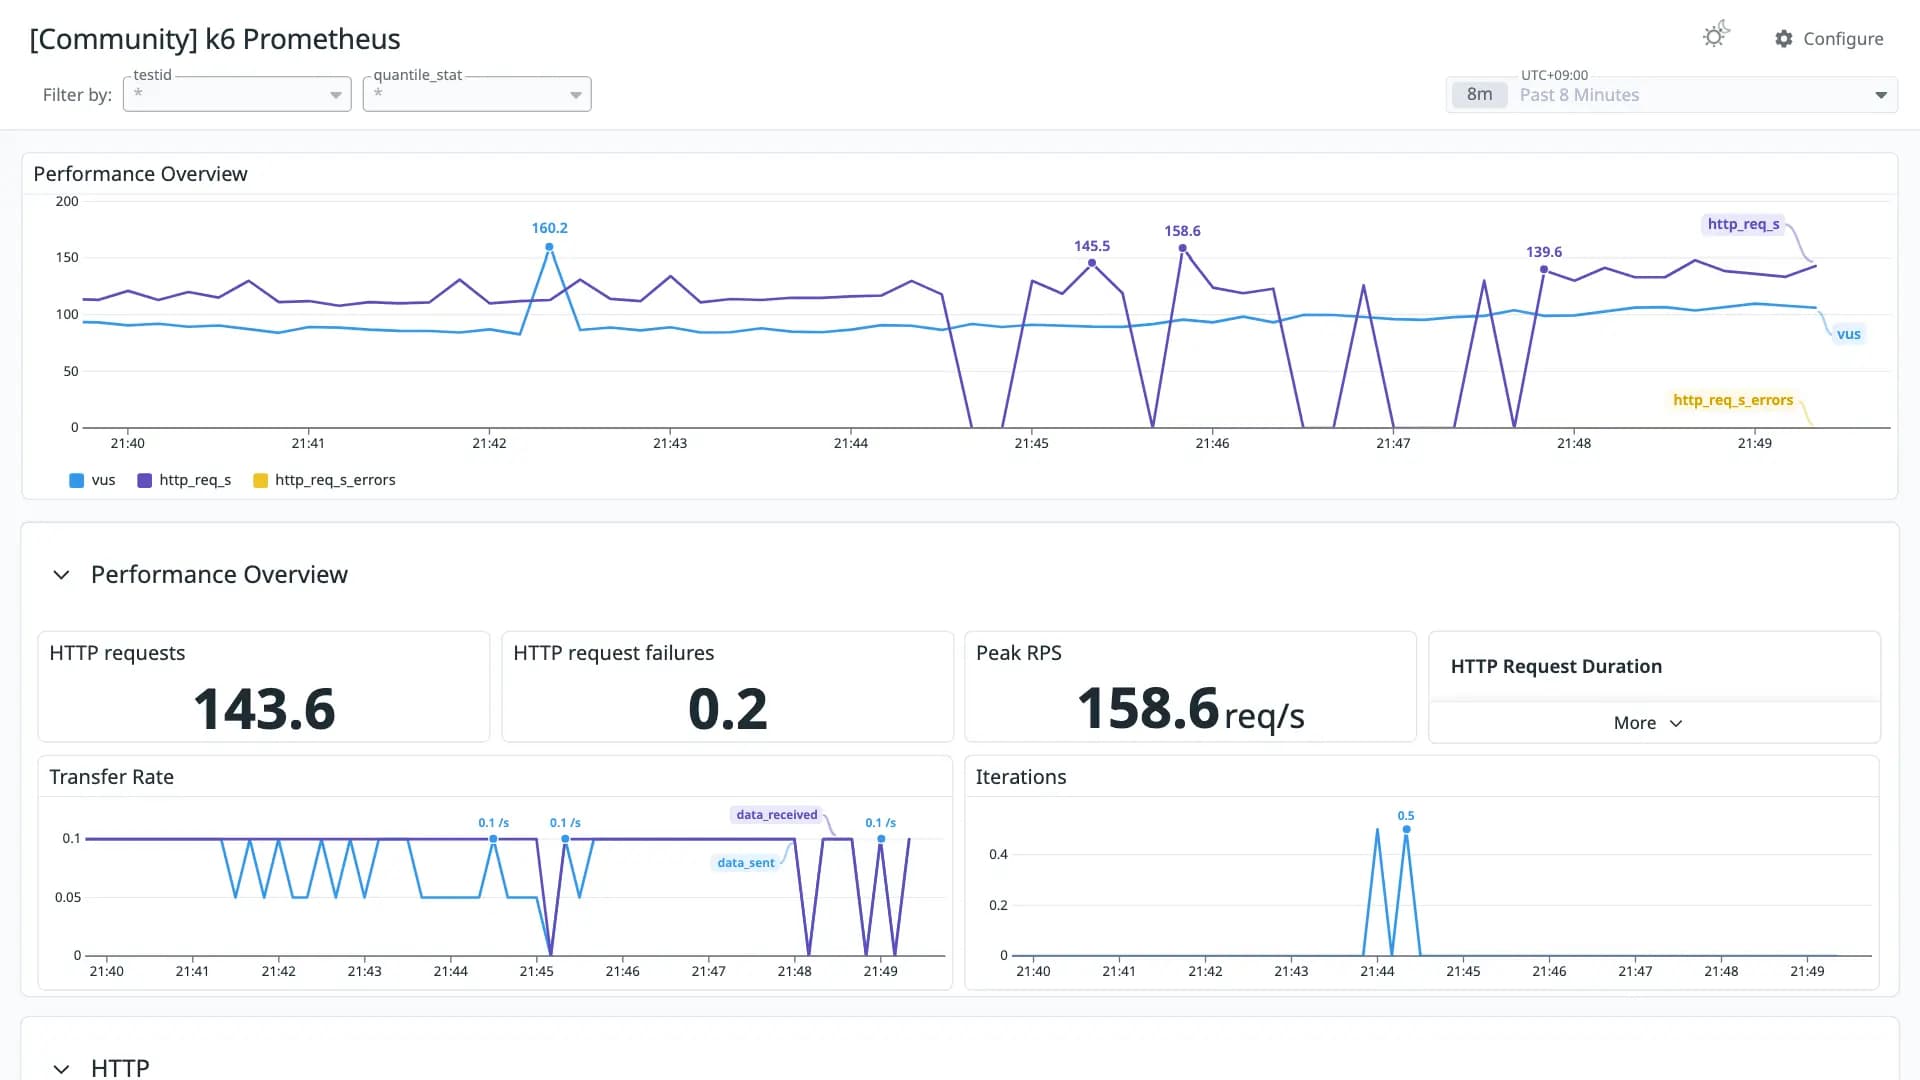This screenshot has width=1920, height=1080.
Task: Toggle the light/dark theme sun-moon icon
Action: [x=1715, y=35]
